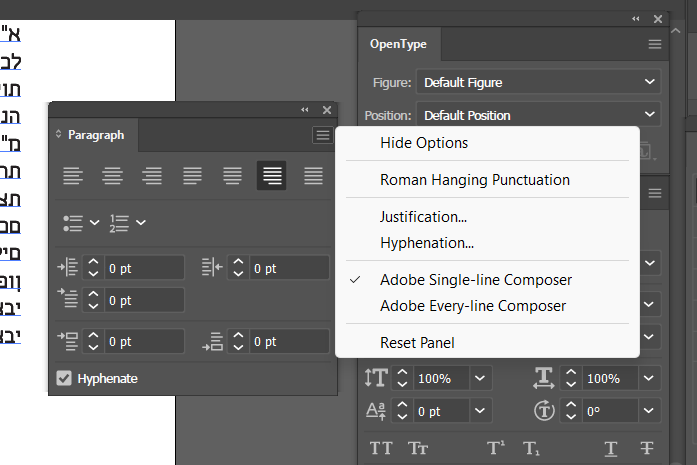Open the Figure dropdown in OpenType
Viewport: 697px width, 465px height.
[538, 82]
